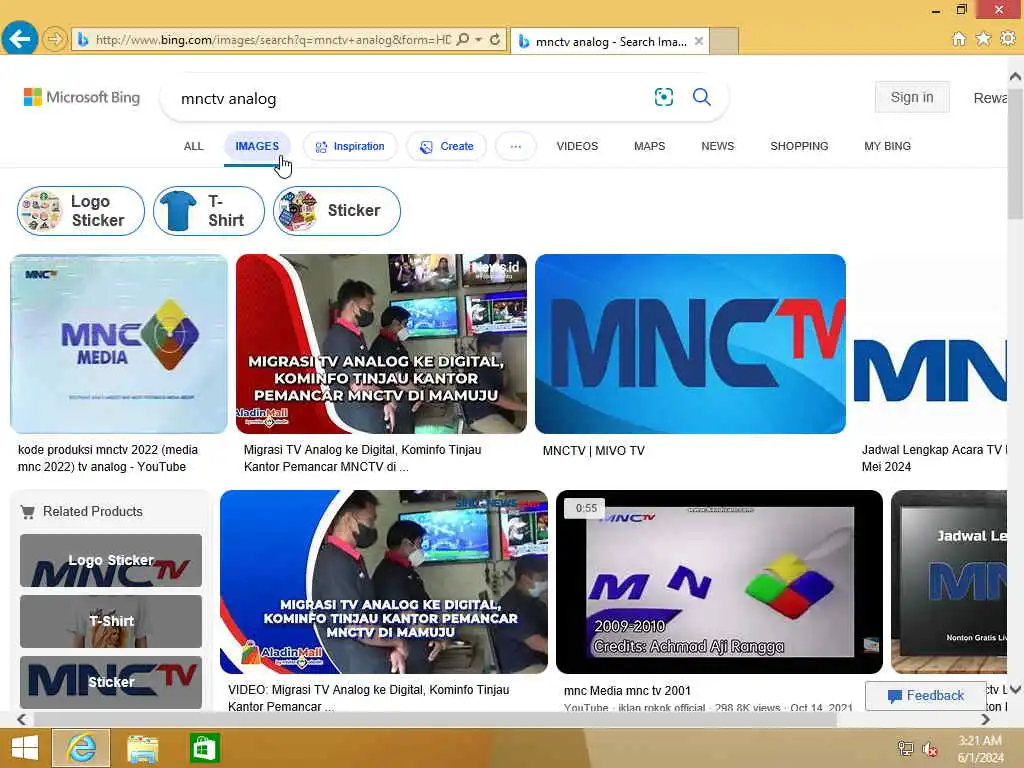
Task: Click the vertical scrollbar up arrow
Action: (x=1016, y=76)
